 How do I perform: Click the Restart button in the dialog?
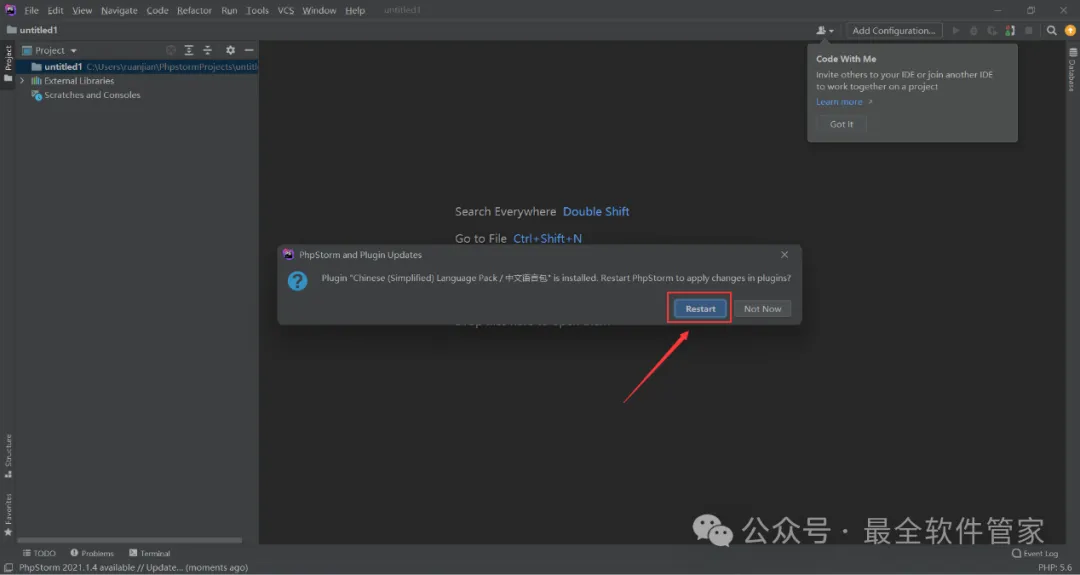point(700,309)
